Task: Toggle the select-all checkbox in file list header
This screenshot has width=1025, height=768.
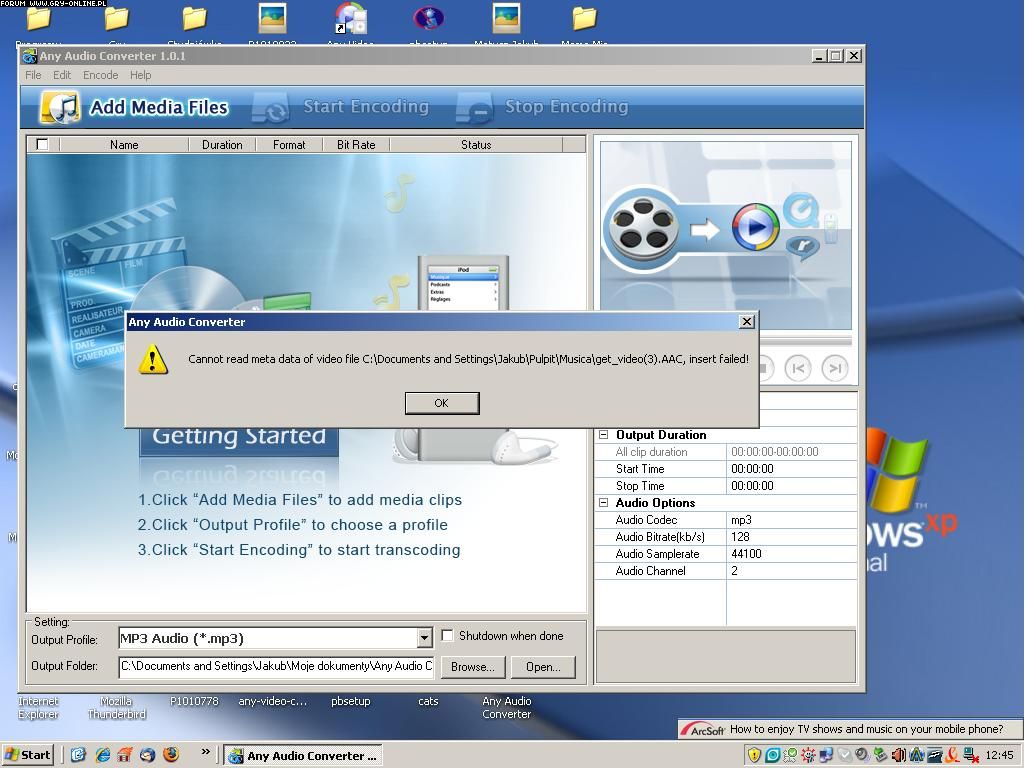Action: pos(42,144)
